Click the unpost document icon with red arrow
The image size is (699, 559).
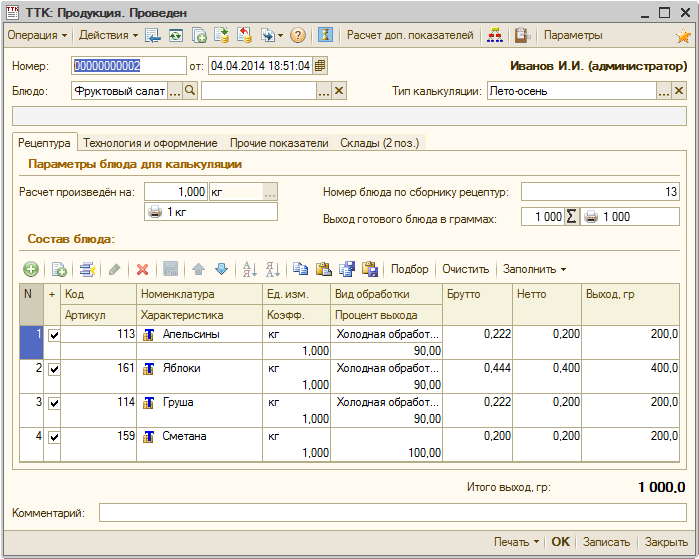pos(244,35)
